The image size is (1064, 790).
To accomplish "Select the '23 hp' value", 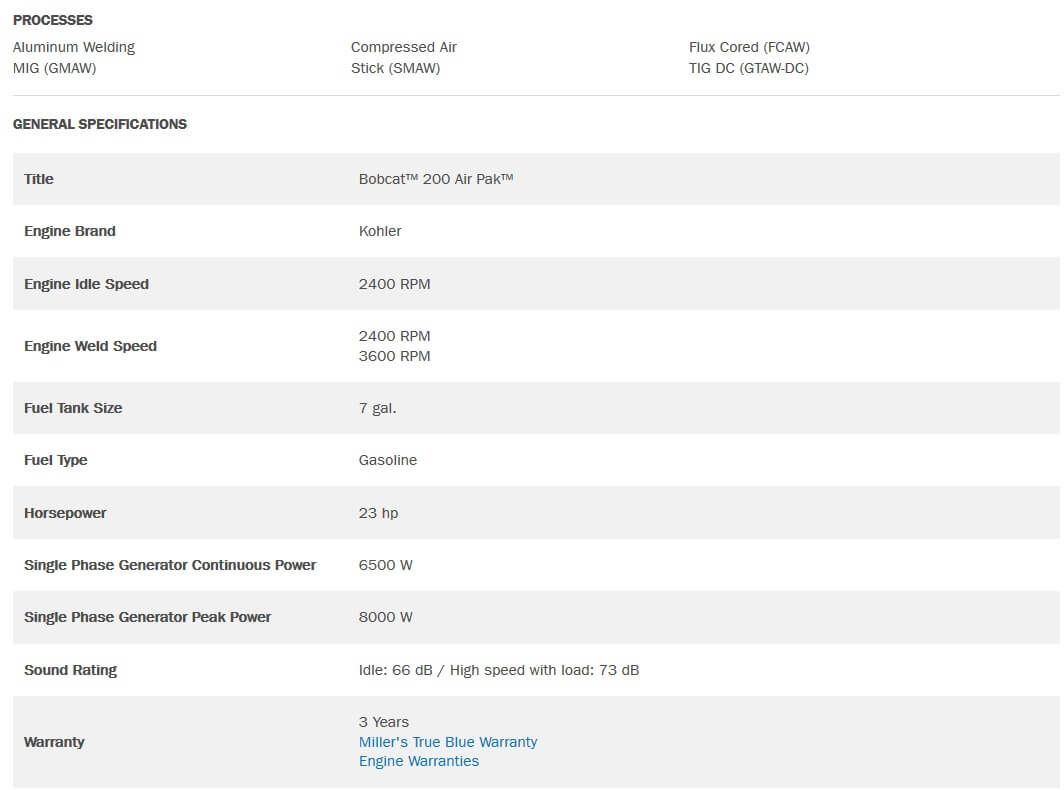I will click(x=378, y=513).
